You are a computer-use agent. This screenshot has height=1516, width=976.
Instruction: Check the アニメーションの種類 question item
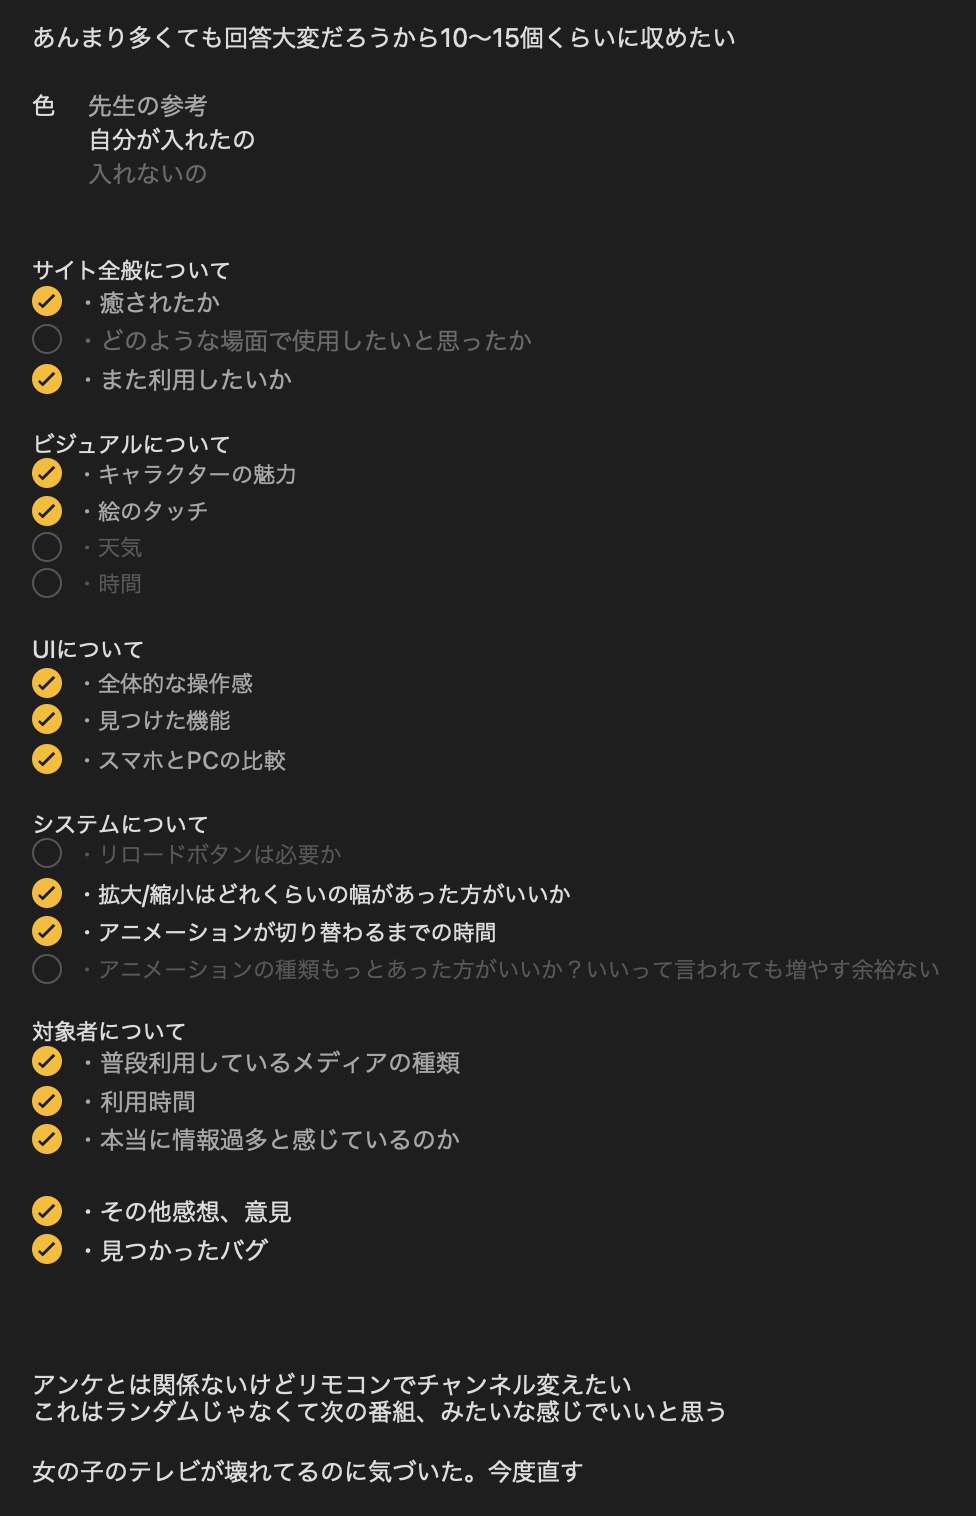(x=47, y=969)
